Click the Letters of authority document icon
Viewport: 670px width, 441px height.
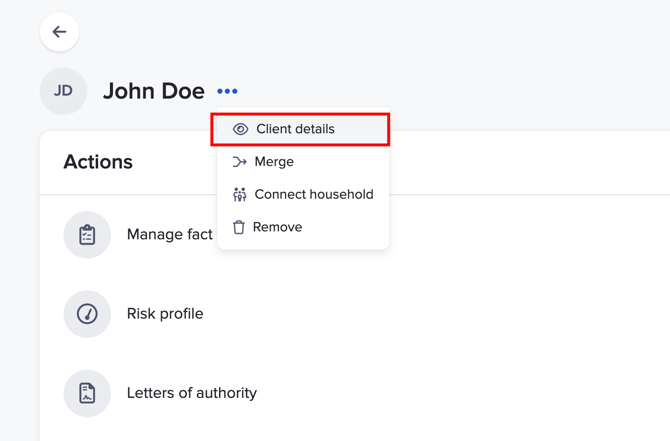point(87,393)
